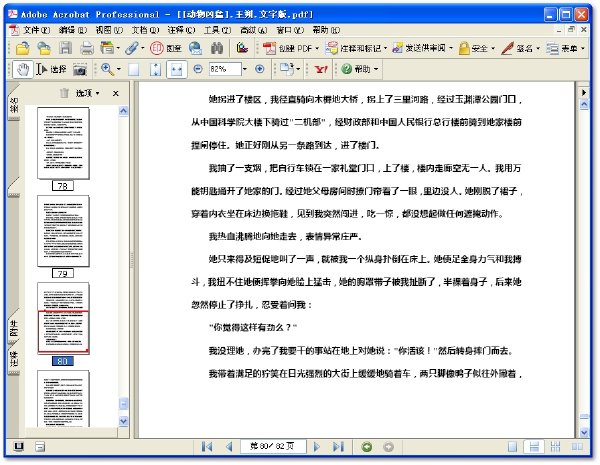
Task: Click thumbnail panel scroll down arrow
Action: coord(123,421)
